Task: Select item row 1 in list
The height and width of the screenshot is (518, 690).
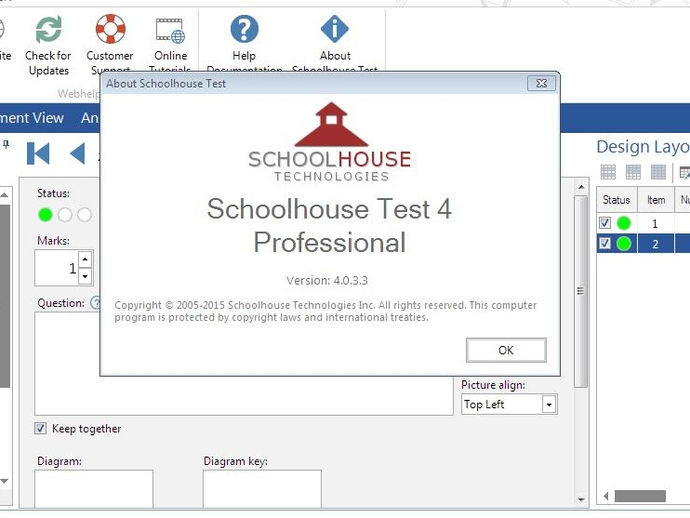Action: click(x=643, y=223)
